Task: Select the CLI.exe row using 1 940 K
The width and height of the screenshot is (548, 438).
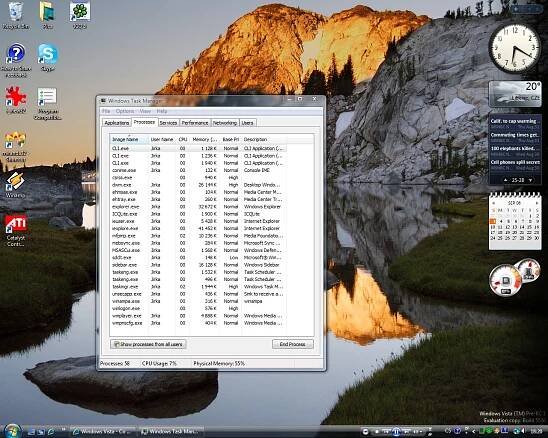Action: (199, 163)
